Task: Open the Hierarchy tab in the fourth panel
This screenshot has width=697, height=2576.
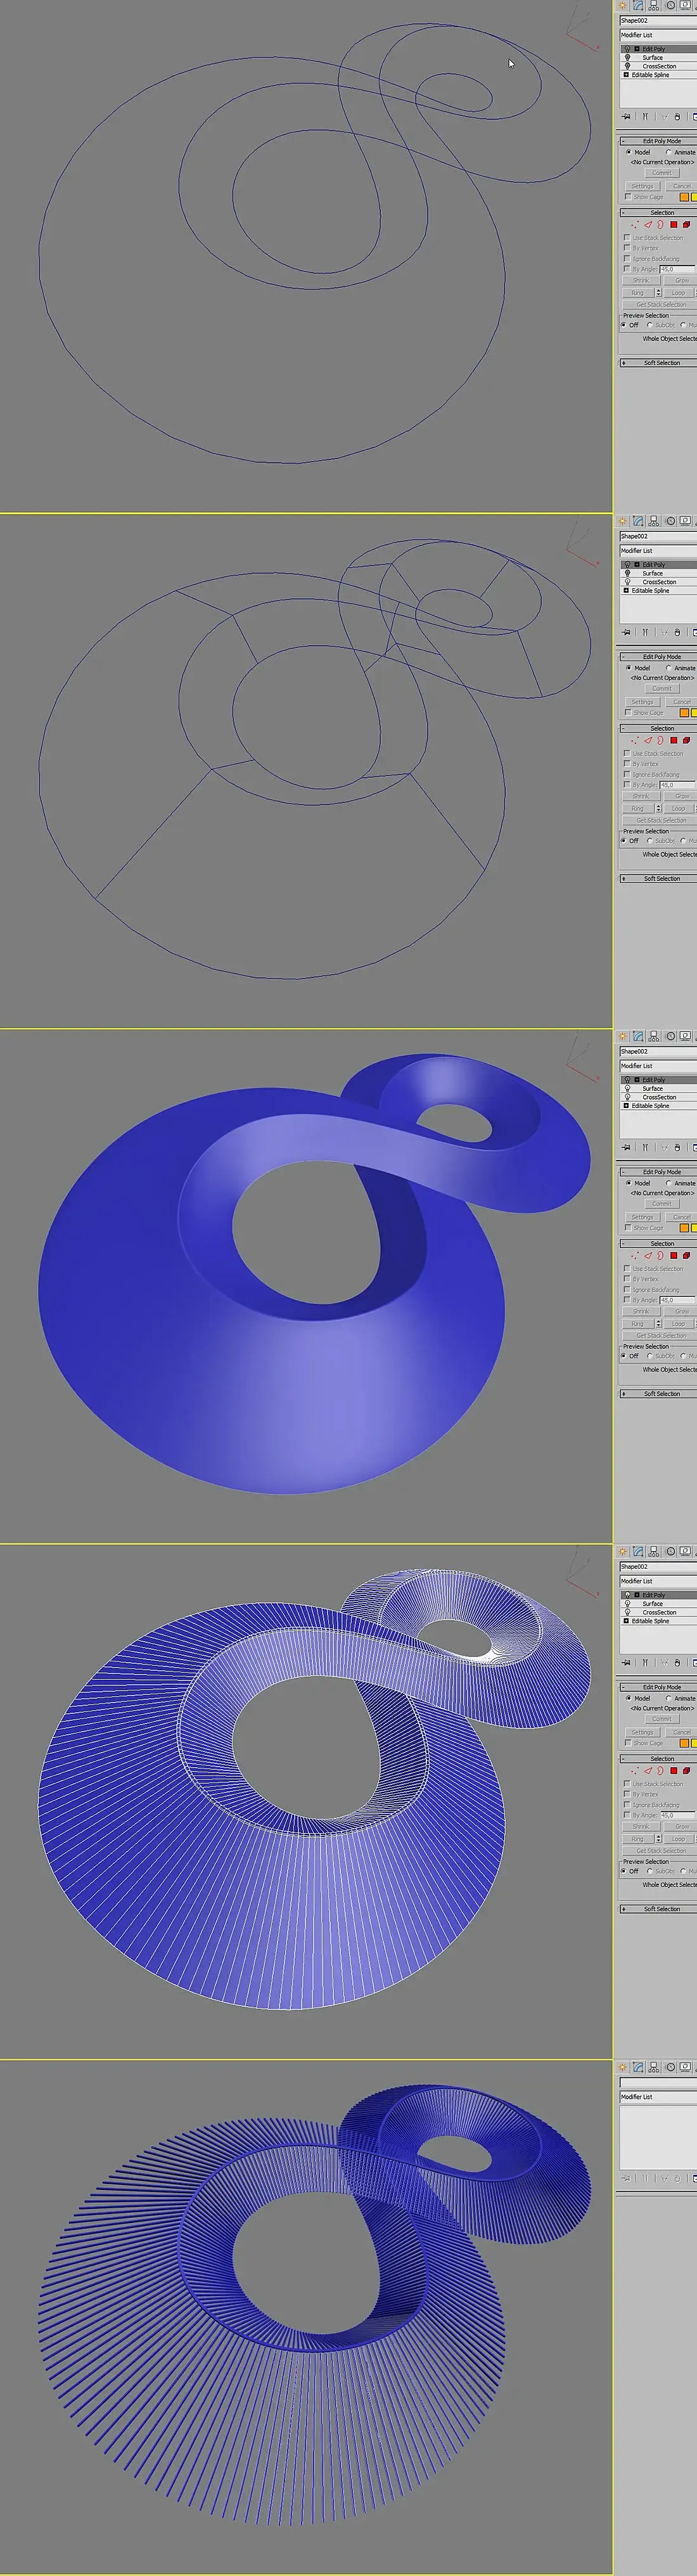Action: tap(654, 1551)
